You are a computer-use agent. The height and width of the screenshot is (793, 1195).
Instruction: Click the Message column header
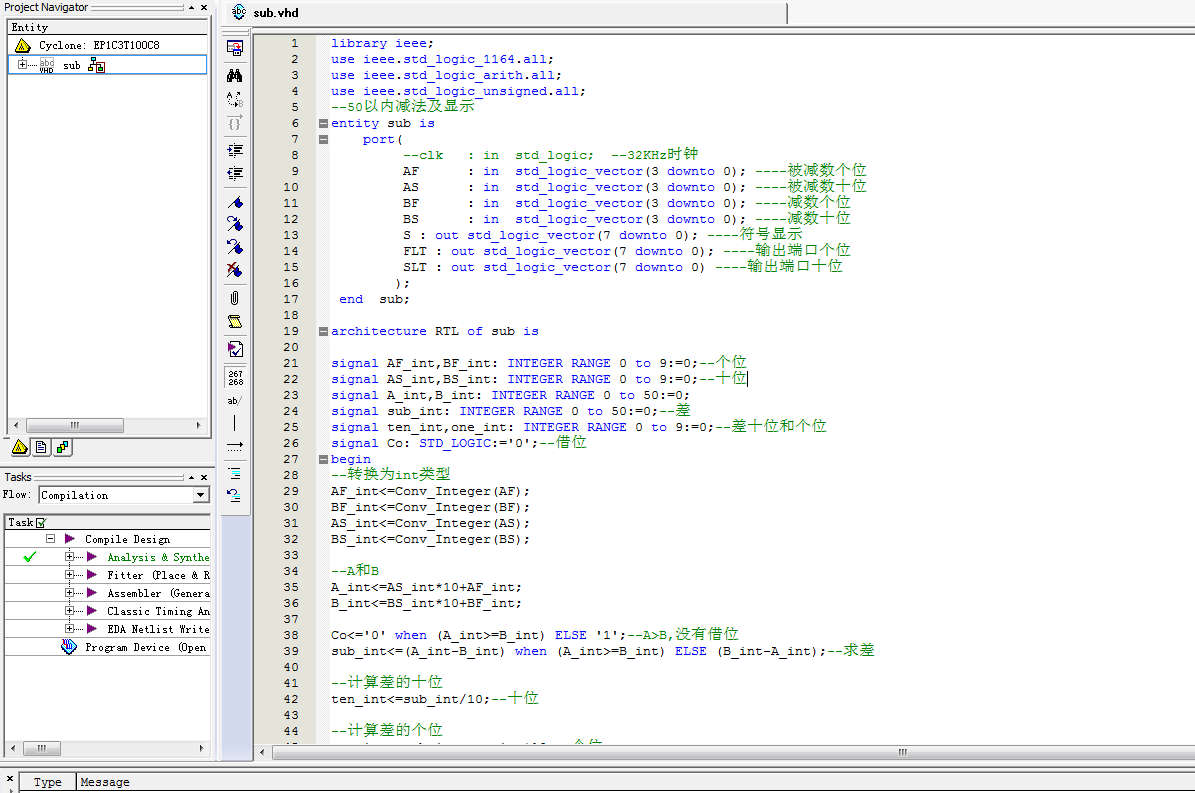(105, 782)
